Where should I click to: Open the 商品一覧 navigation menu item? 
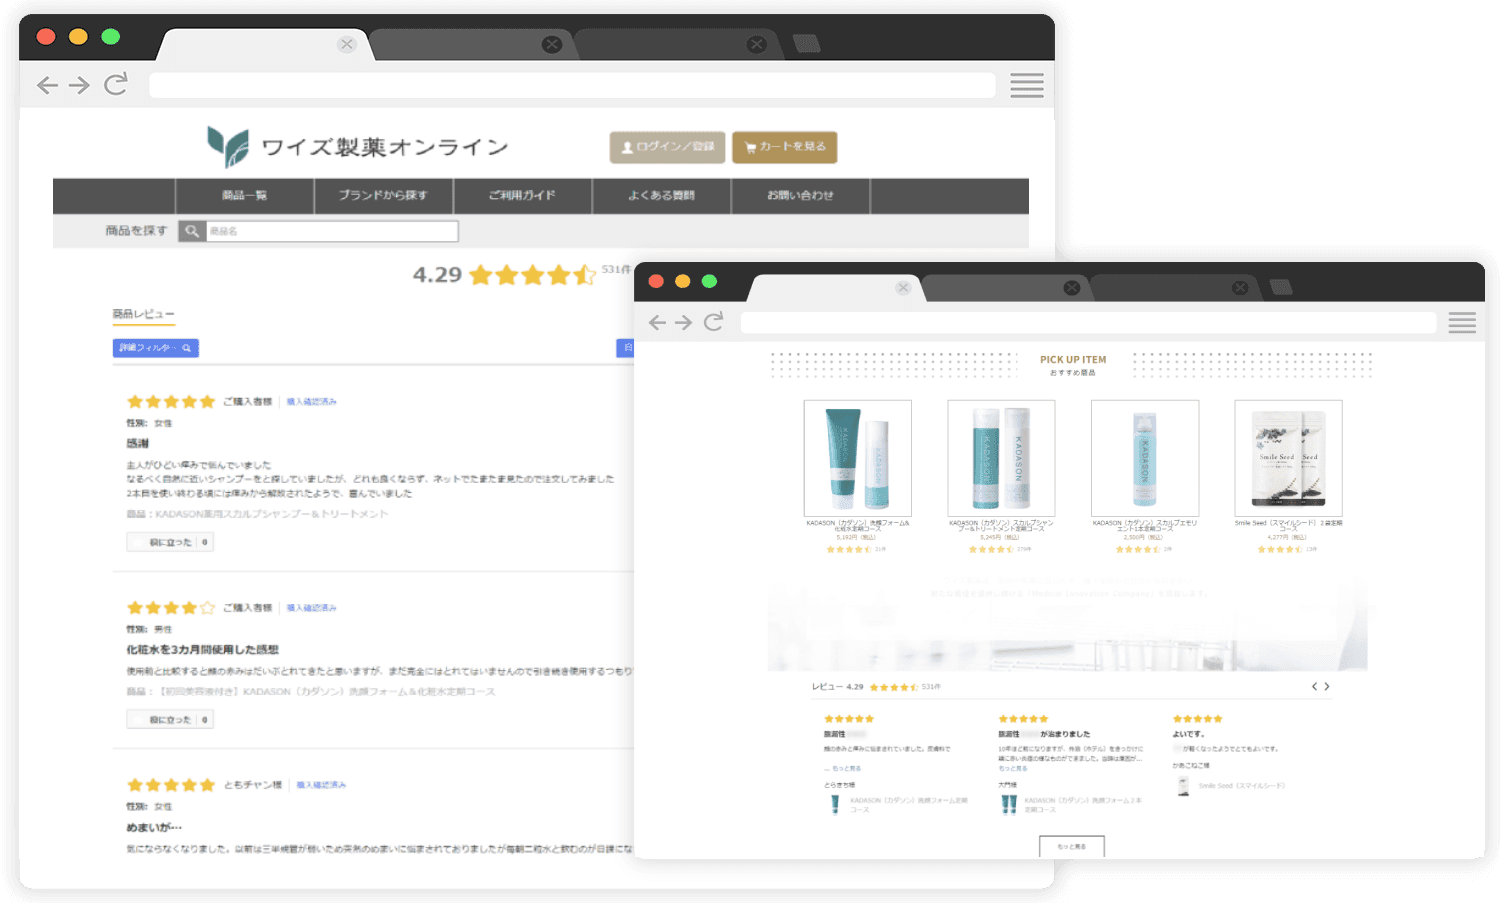(244, 196)
